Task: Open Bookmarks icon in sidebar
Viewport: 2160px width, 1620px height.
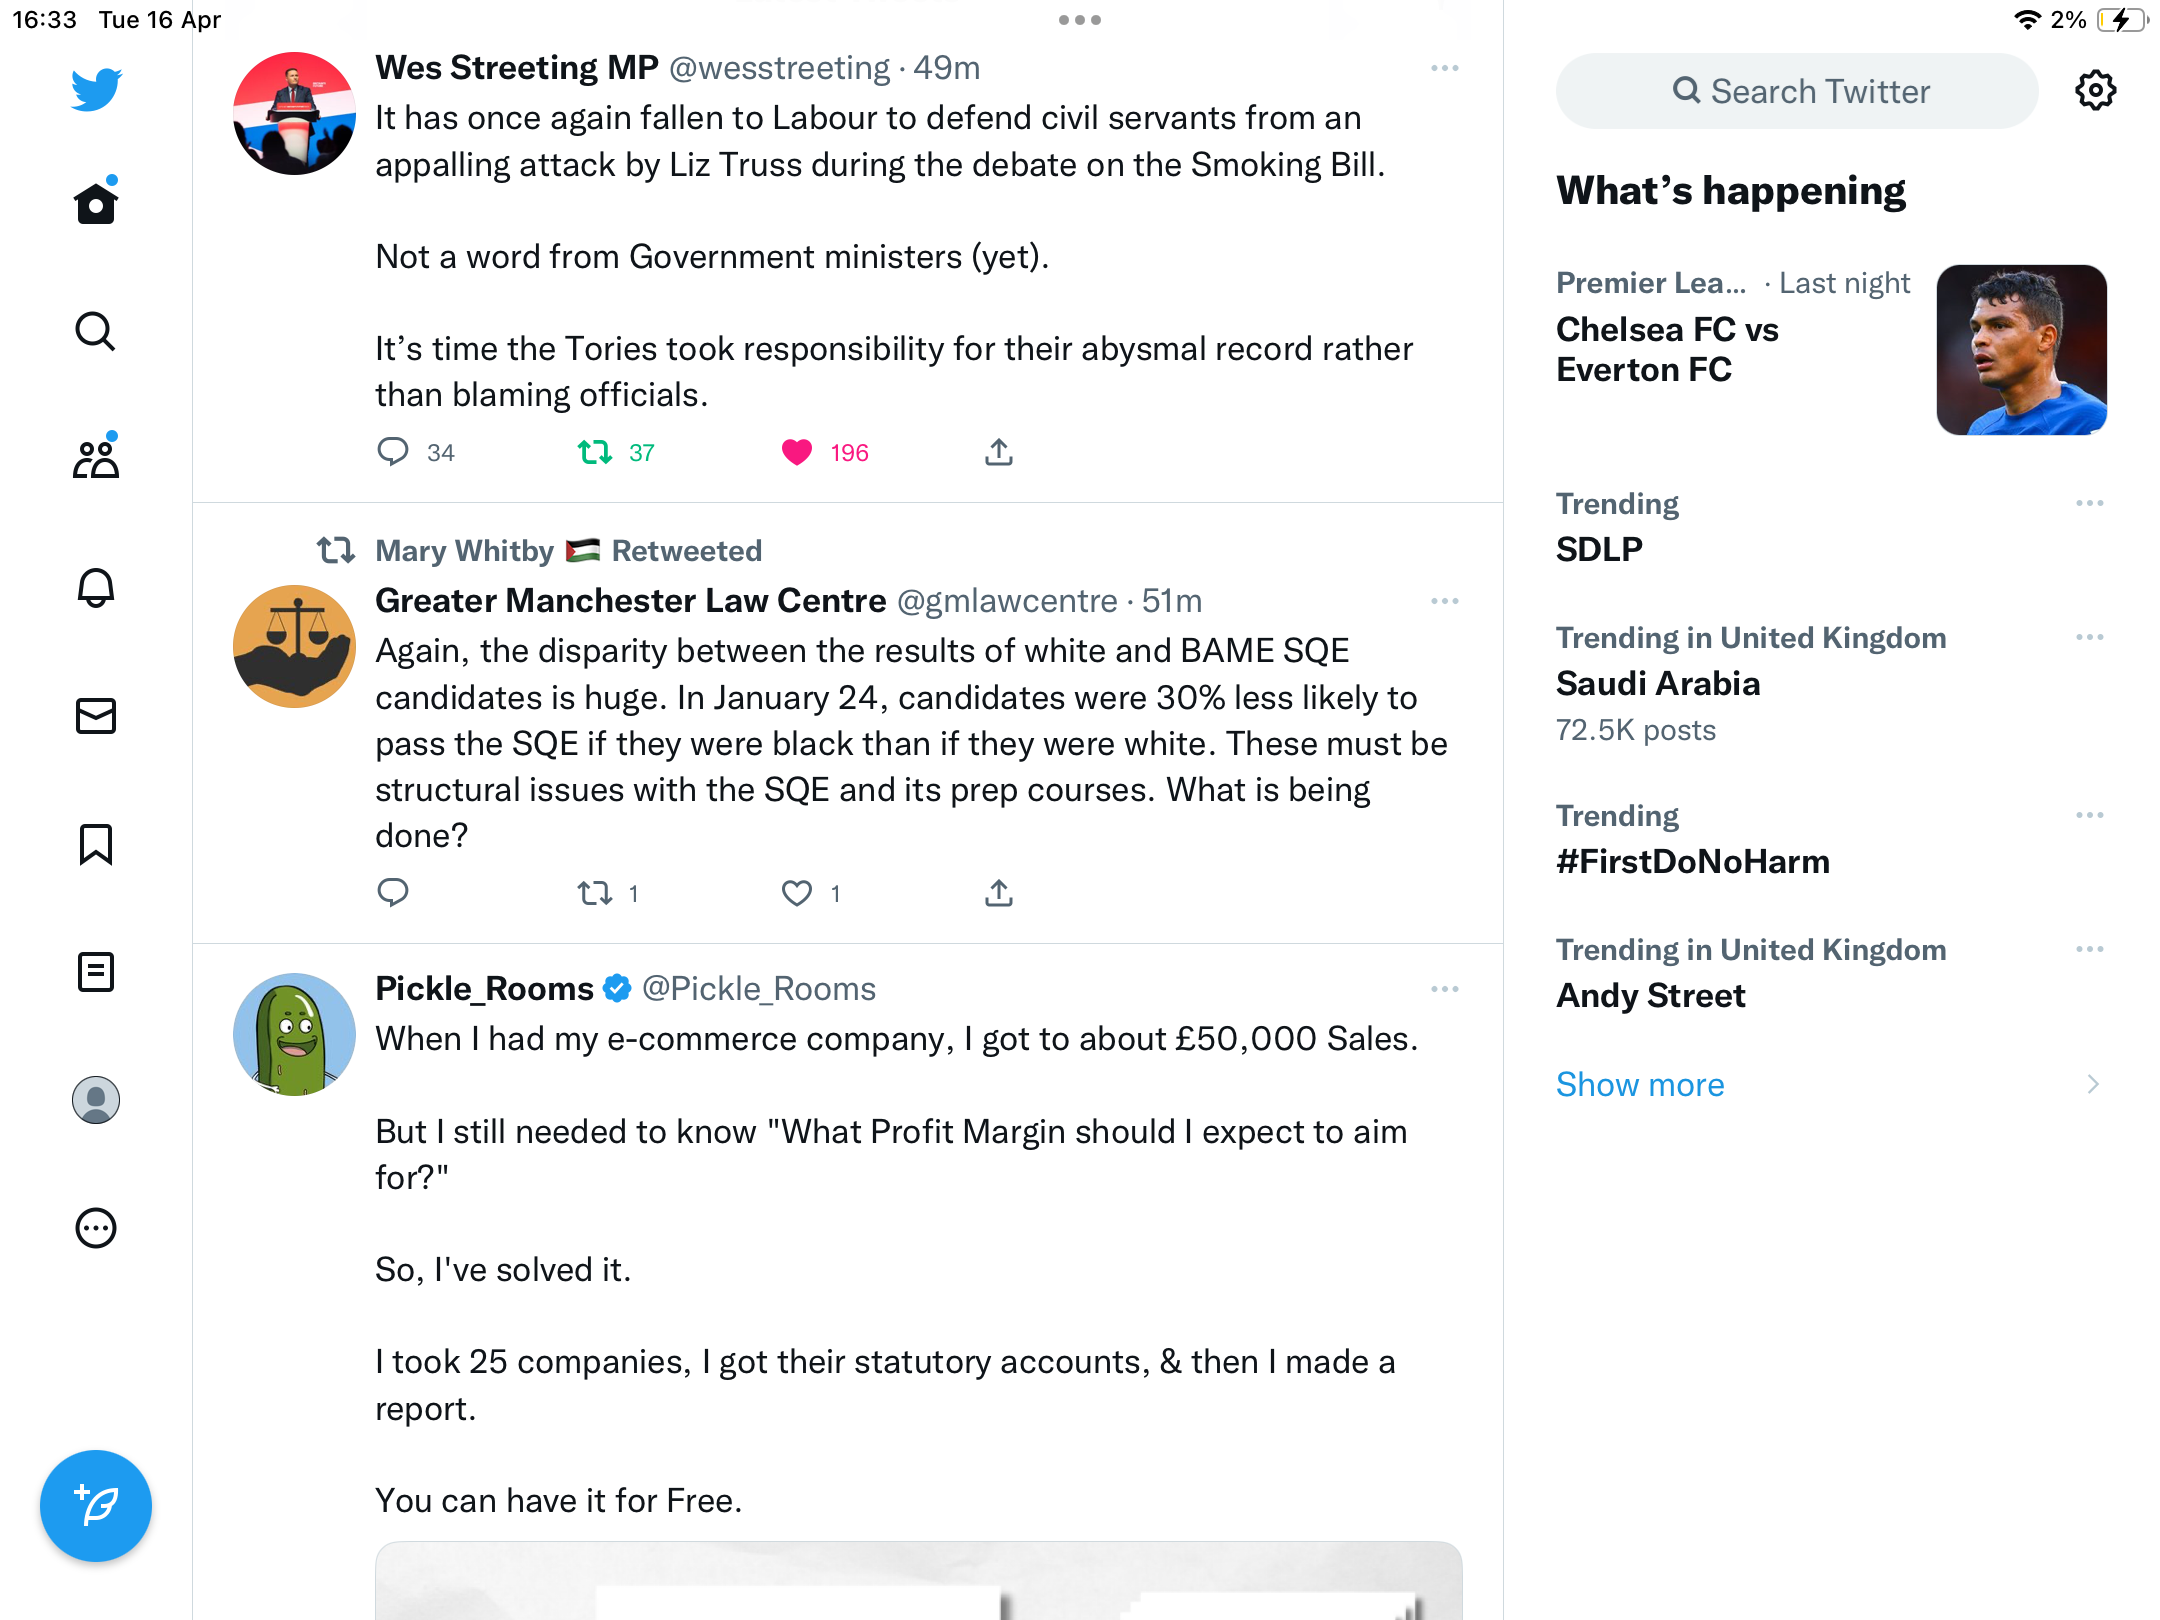Action: point(96,844)
